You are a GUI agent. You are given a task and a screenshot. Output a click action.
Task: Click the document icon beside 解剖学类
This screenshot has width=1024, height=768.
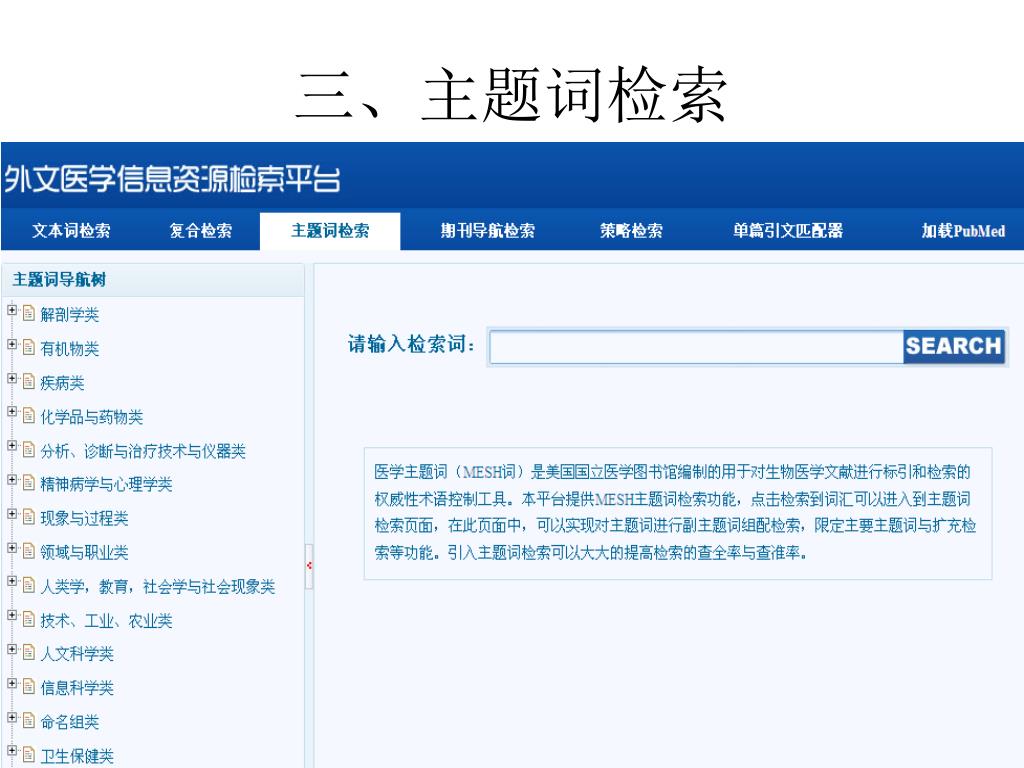point(29,313)
